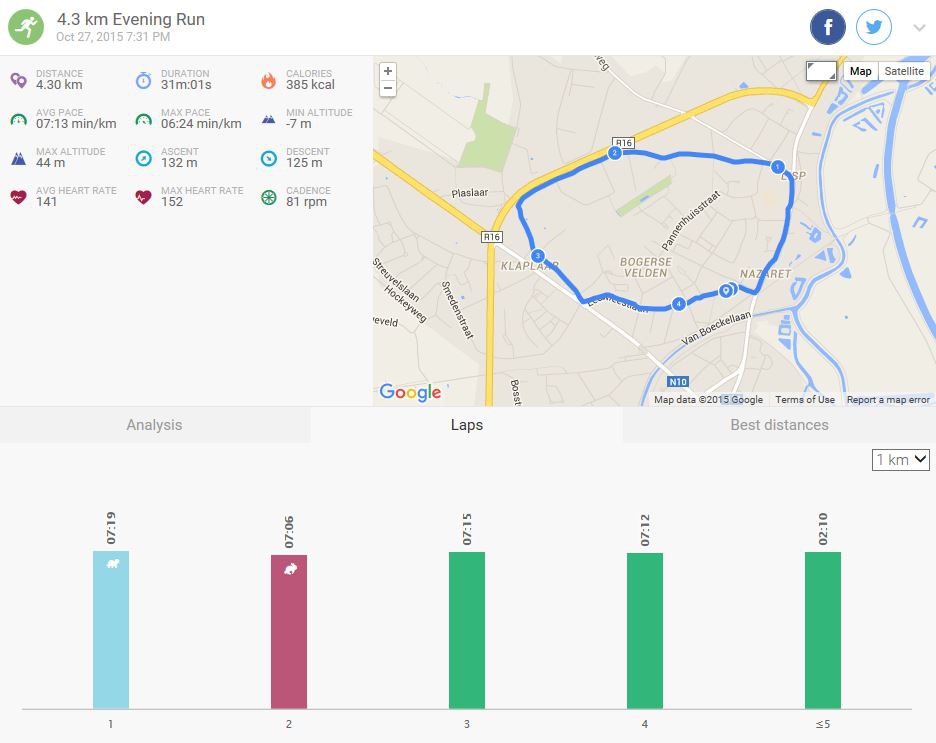The height and width of the screenshot is (743, 936).
Task: Click Report a map error link
Action: pyautogui.click(x=888, y=400)
